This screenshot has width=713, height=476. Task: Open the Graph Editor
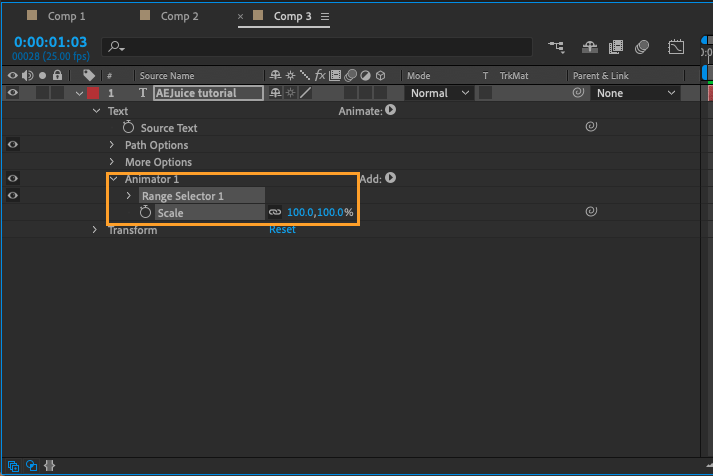tap(676, 47)
